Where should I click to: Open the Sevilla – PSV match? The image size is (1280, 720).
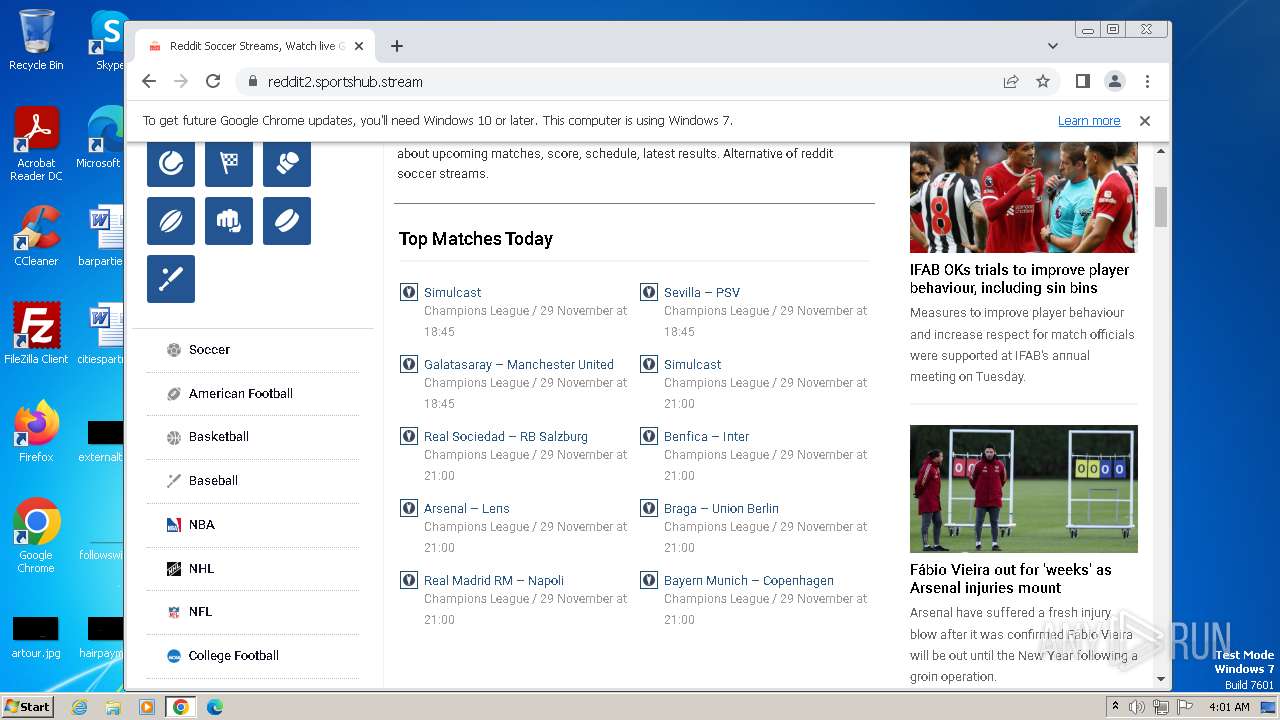point(702,293)
